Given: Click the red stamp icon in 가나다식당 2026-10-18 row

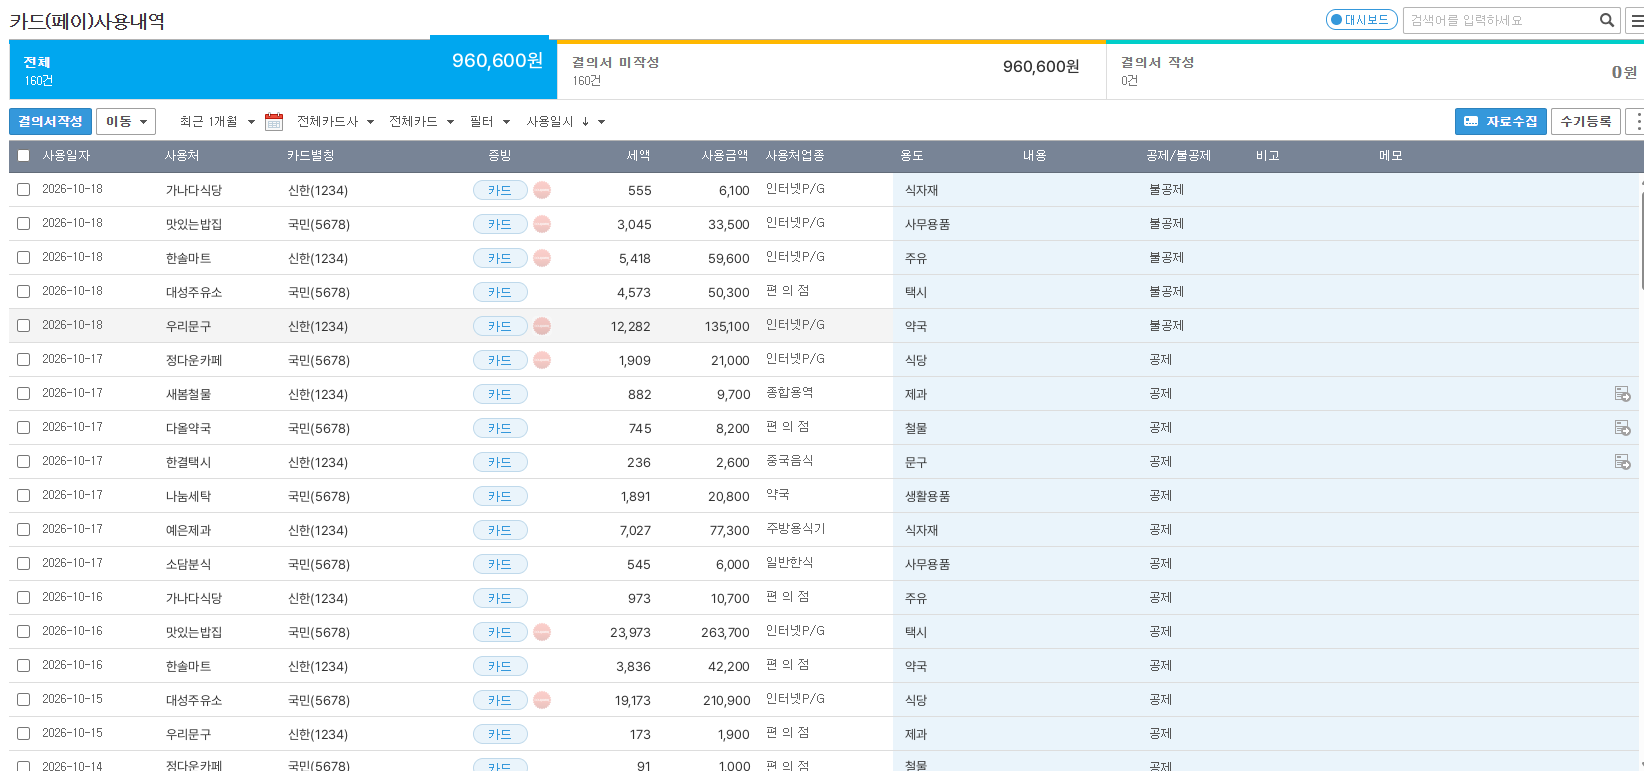Looking at the screenshot, I should [542, 190].
